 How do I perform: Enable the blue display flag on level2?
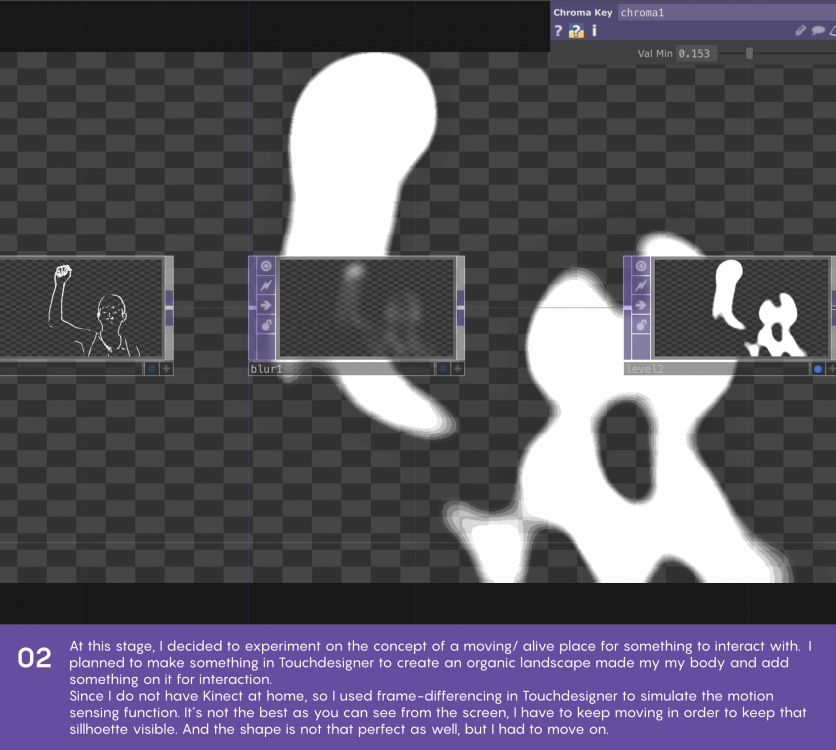(x=817, y=369)
